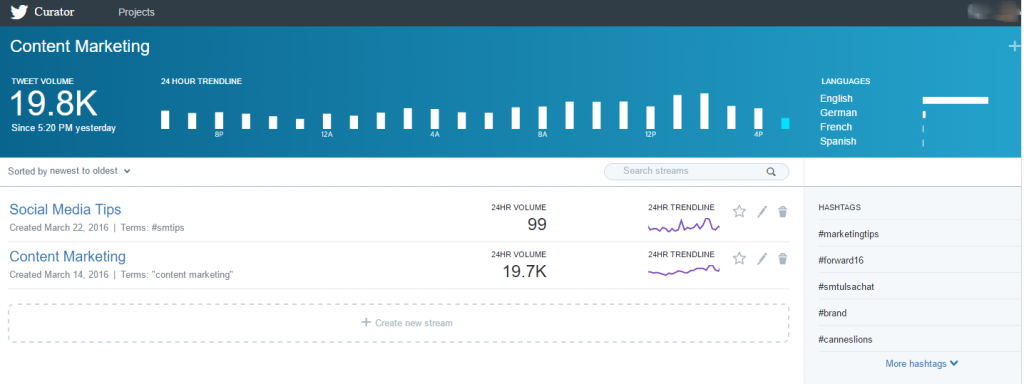Open the Content Marketing stream link

click(x=67, y=257)
